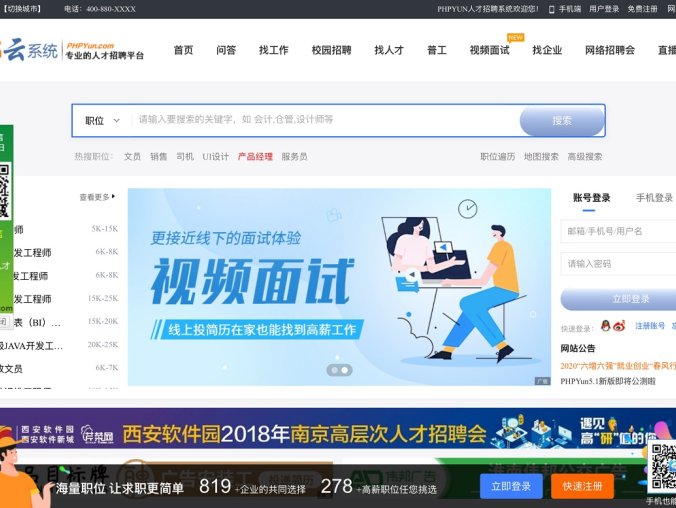Open the 2020"六增六强" announcement
The image size is (676, 508).
coord(618,366)
